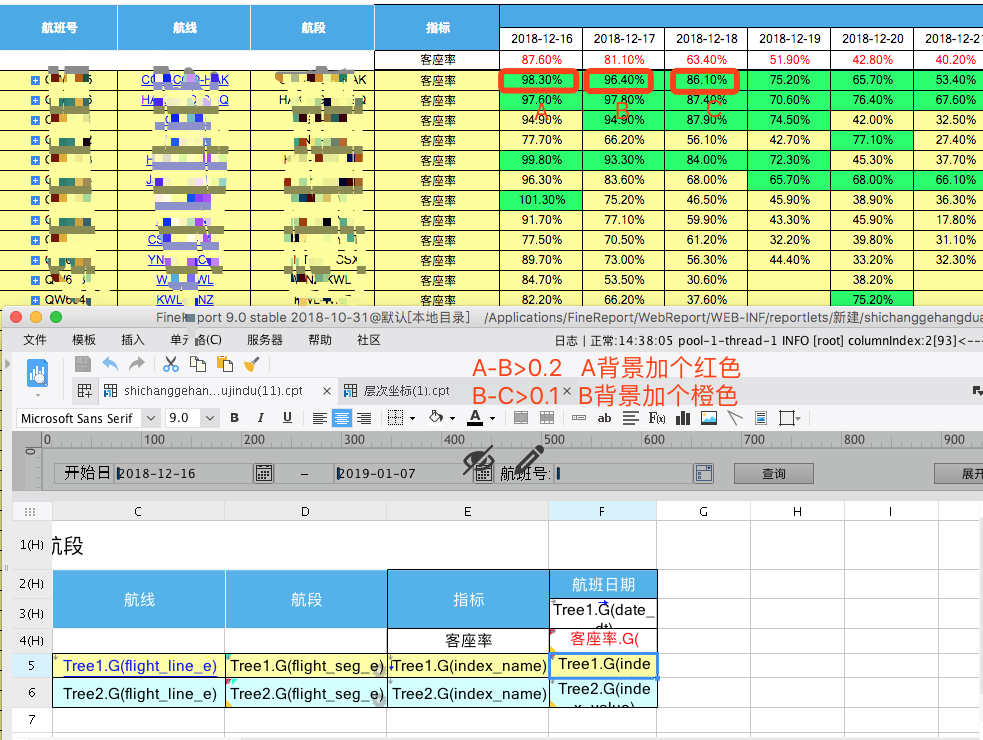Click the 101.30% cell in report
983x740 pixels.
pos(541,200)
